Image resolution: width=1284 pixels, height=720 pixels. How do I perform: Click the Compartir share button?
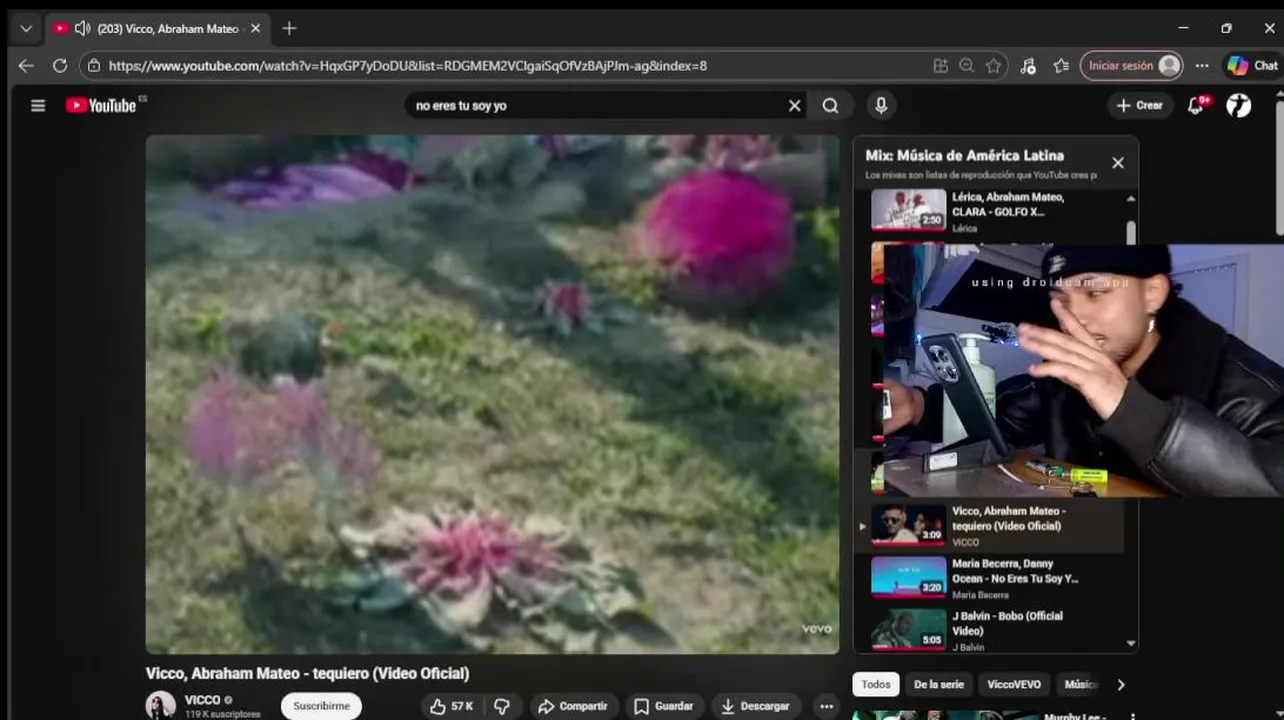(x=573, y=706)
